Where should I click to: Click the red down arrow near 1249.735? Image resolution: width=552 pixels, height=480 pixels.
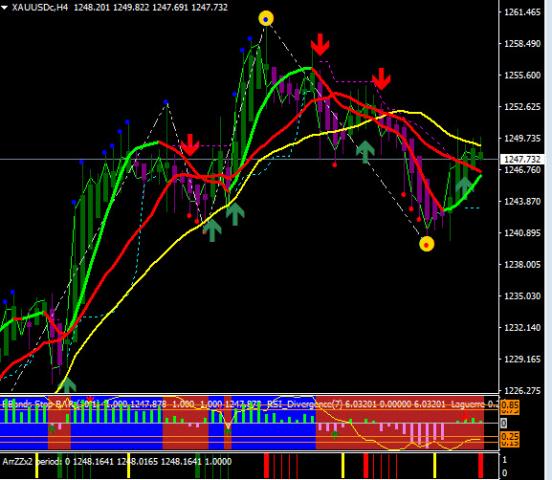pos(190,145)
